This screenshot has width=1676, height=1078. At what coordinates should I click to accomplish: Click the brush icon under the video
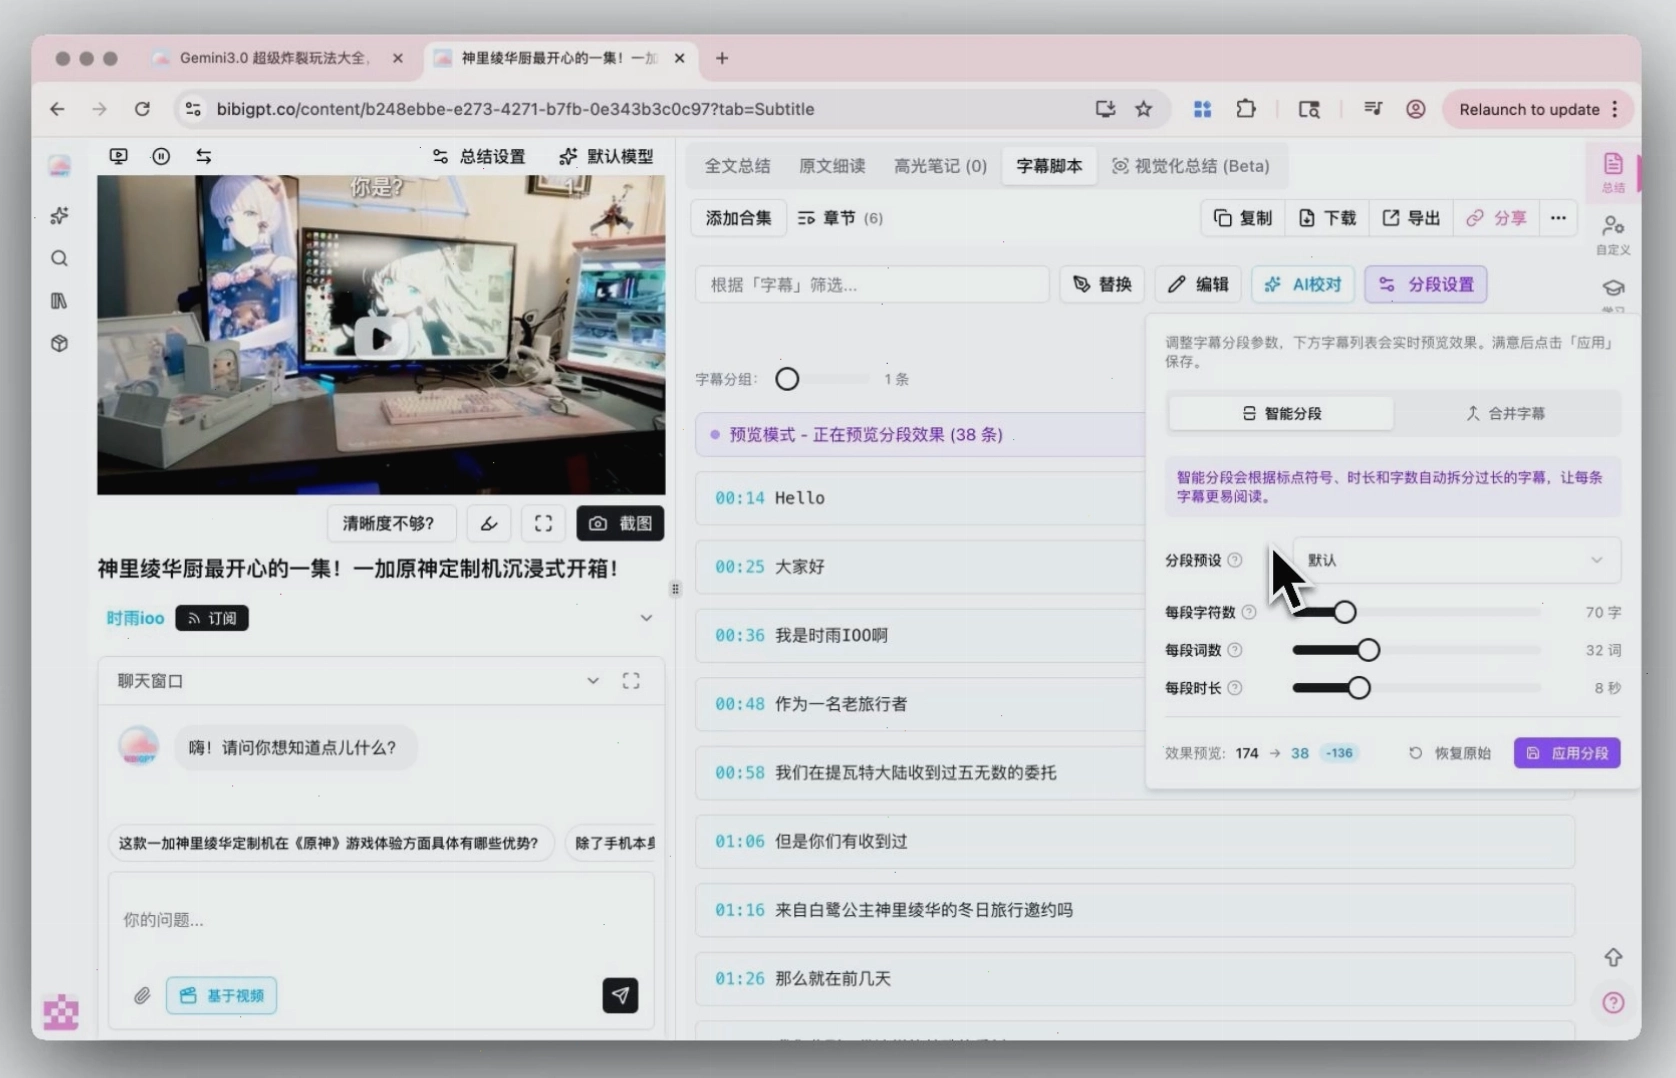tap(489, 523)
